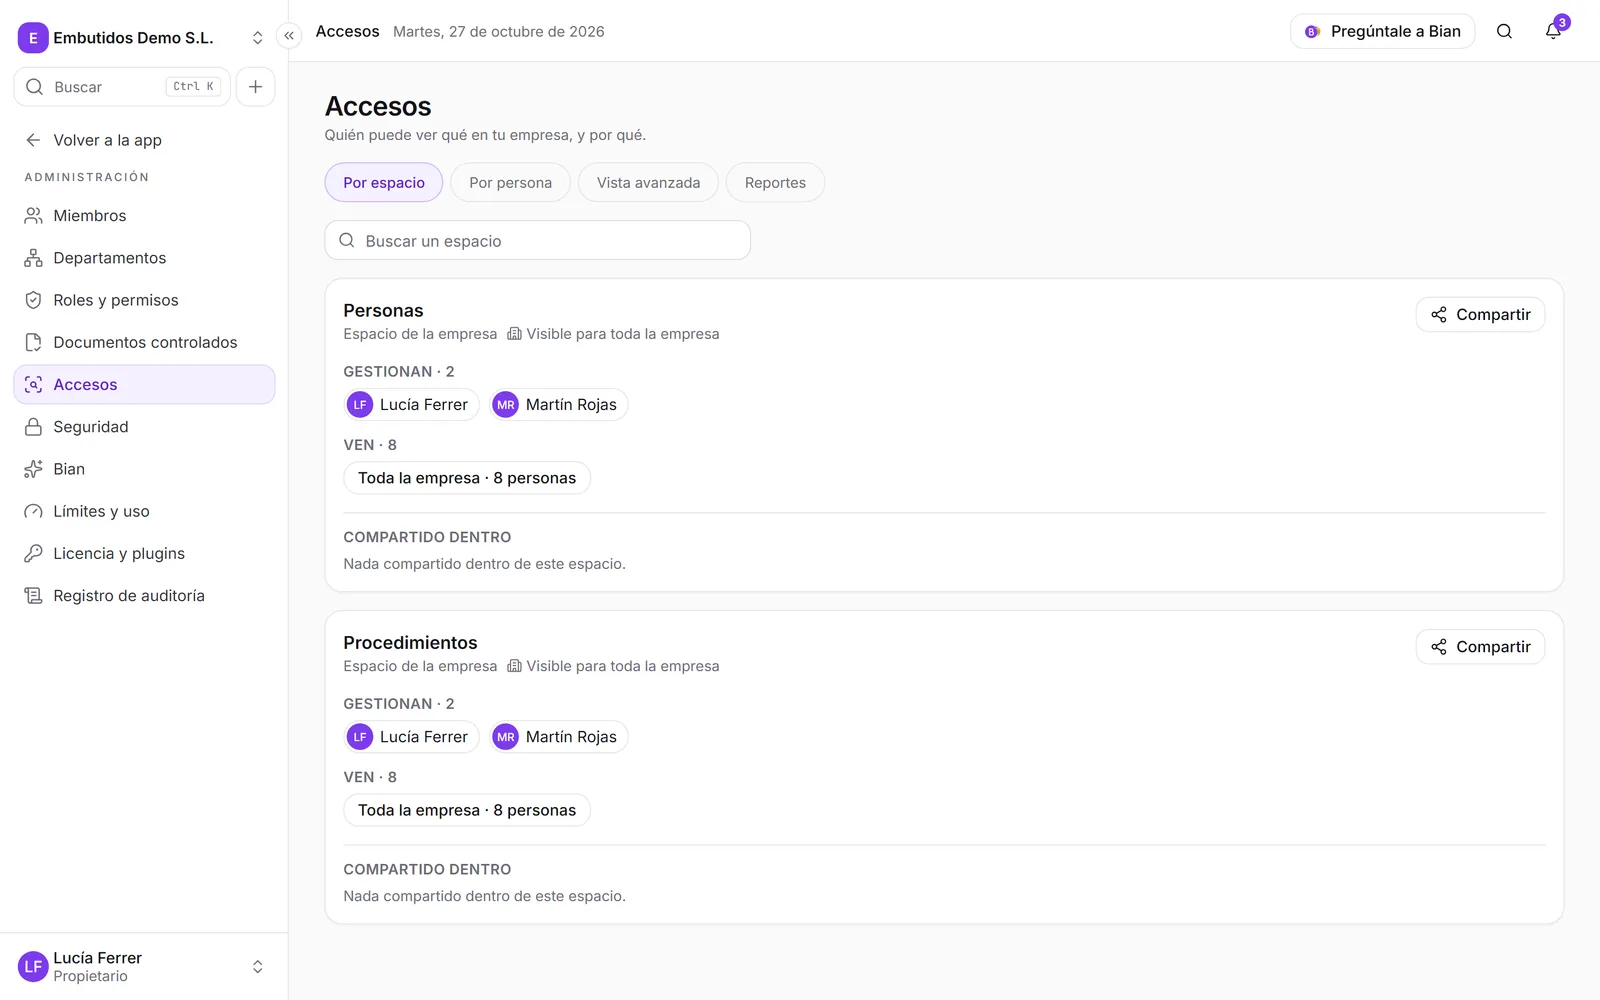Image resolution: width=1600 pixels, height=1000 pixels.
Task: Click Martín Rojas chip in Personas
Action: click(559, 405)
